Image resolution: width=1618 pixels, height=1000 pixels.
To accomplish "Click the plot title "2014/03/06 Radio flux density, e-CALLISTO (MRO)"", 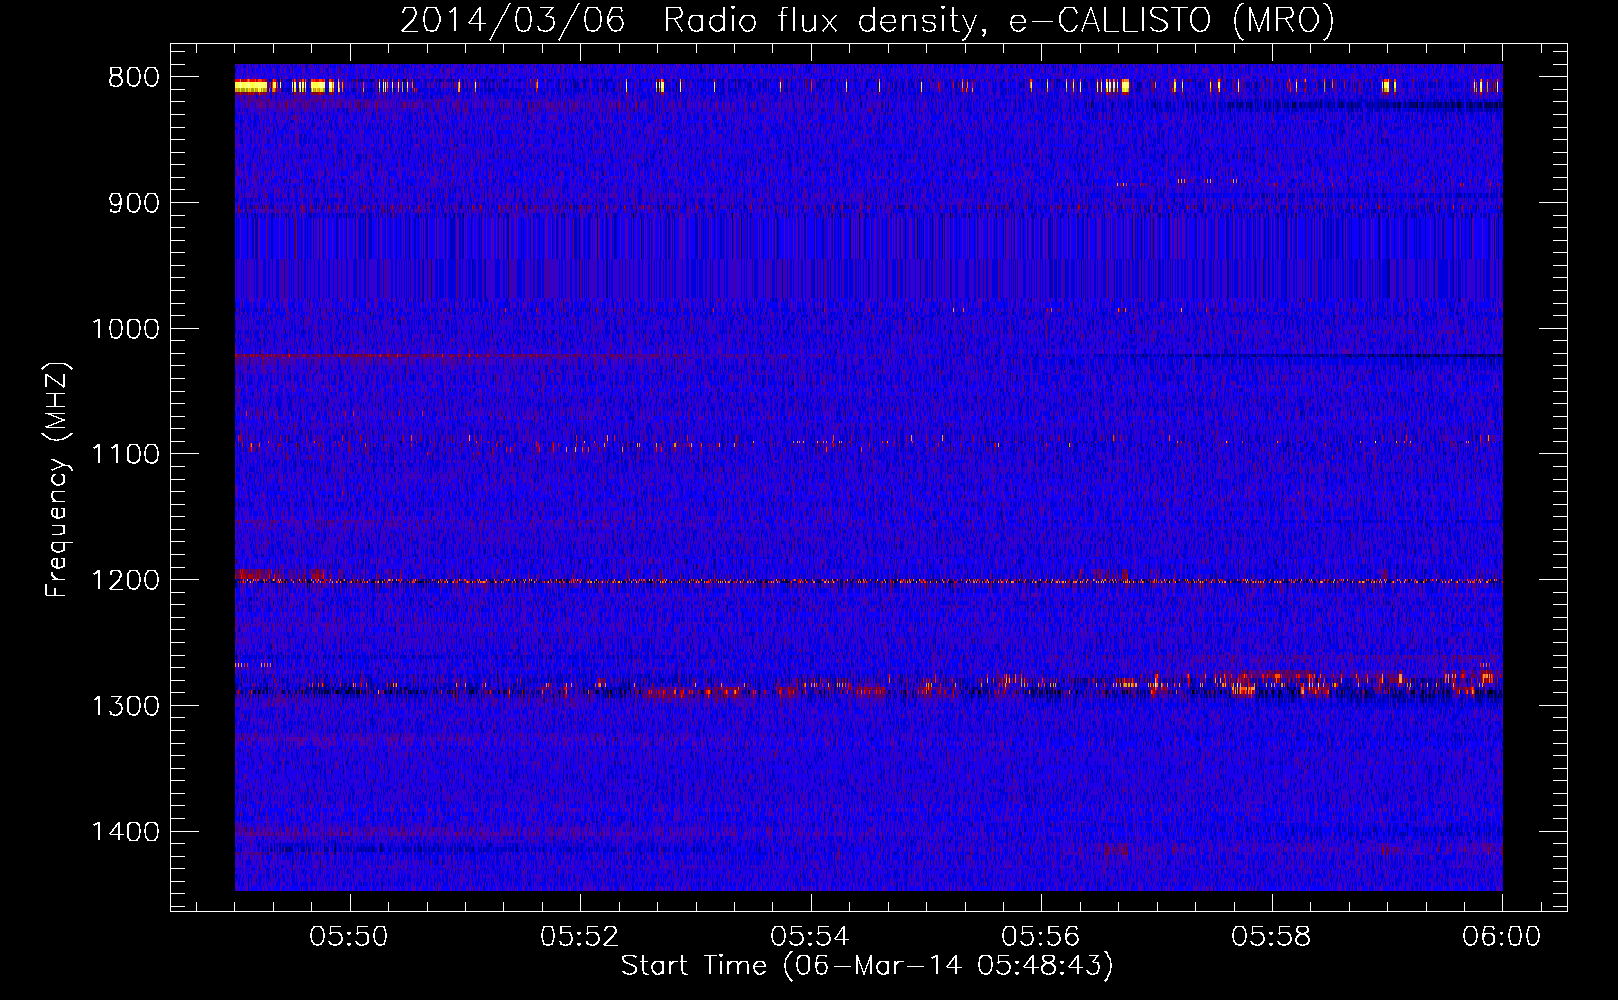I will pyautogui.click(x=867, y=20).
